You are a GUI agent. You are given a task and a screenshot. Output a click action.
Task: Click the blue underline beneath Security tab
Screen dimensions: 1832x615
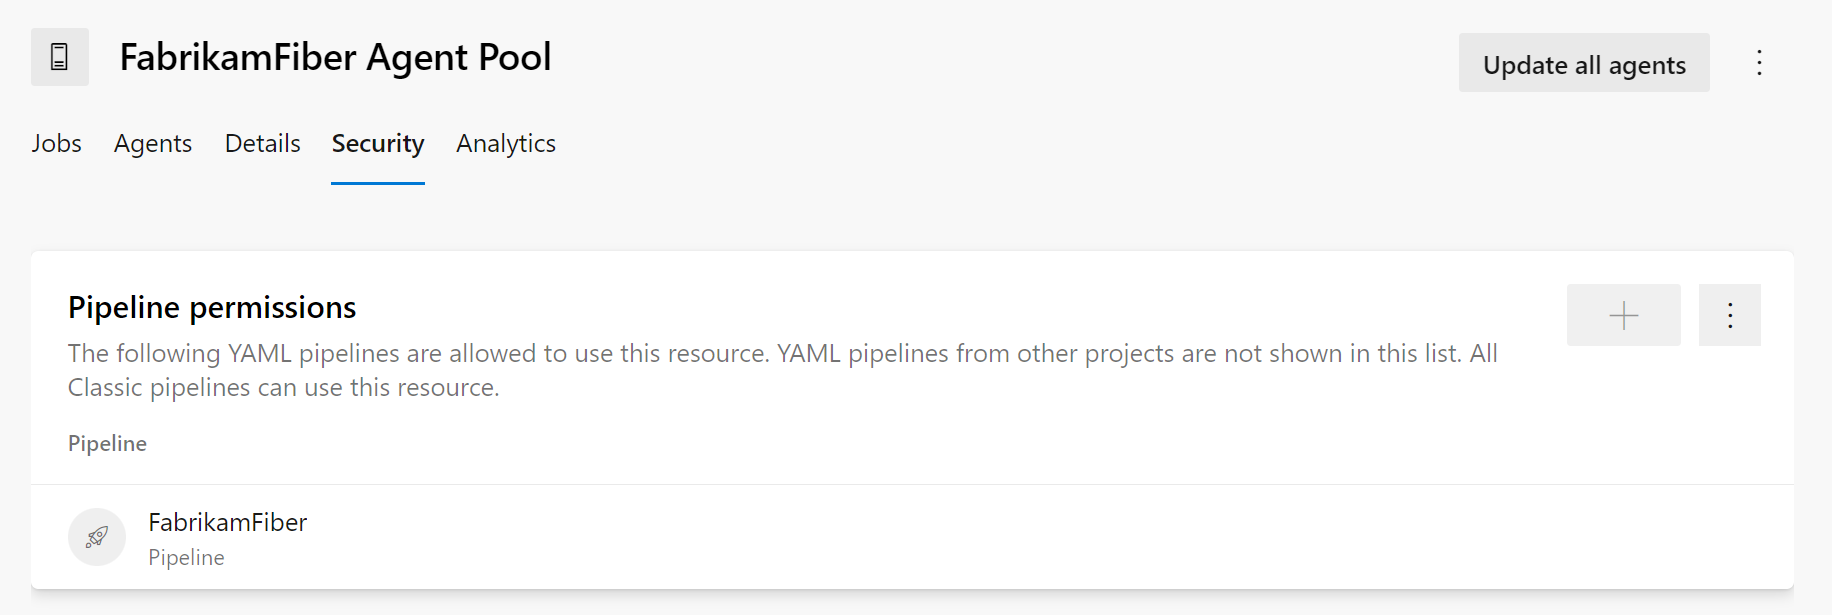[378, 183]
